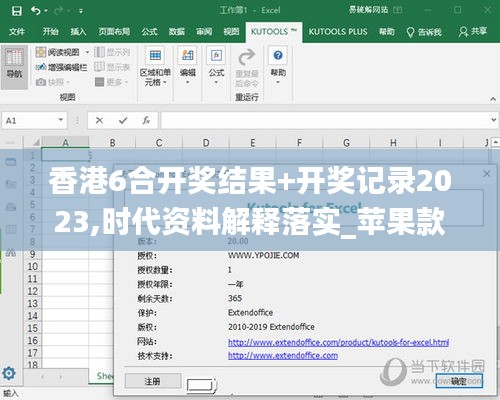Click the 重复最后命令 rerun button
This screenshot has width=500, height=400.
tap(247, 68)
